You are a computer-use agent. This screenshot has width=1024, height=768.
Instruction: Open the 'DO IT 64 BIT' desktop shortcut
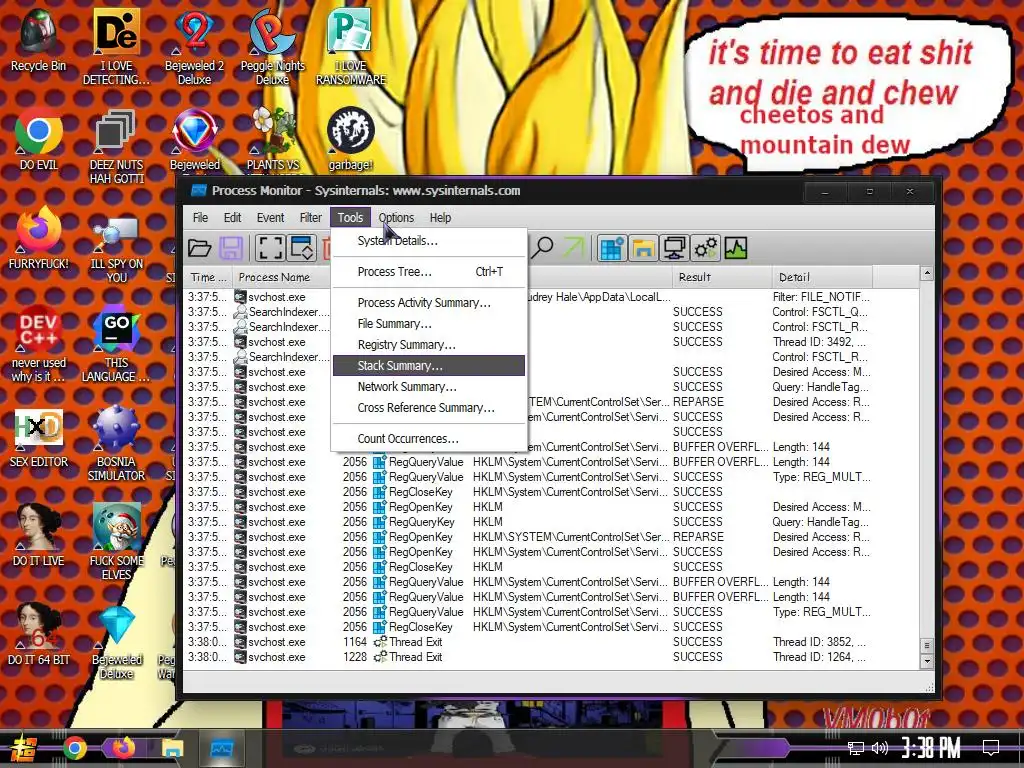click(39, 635)
